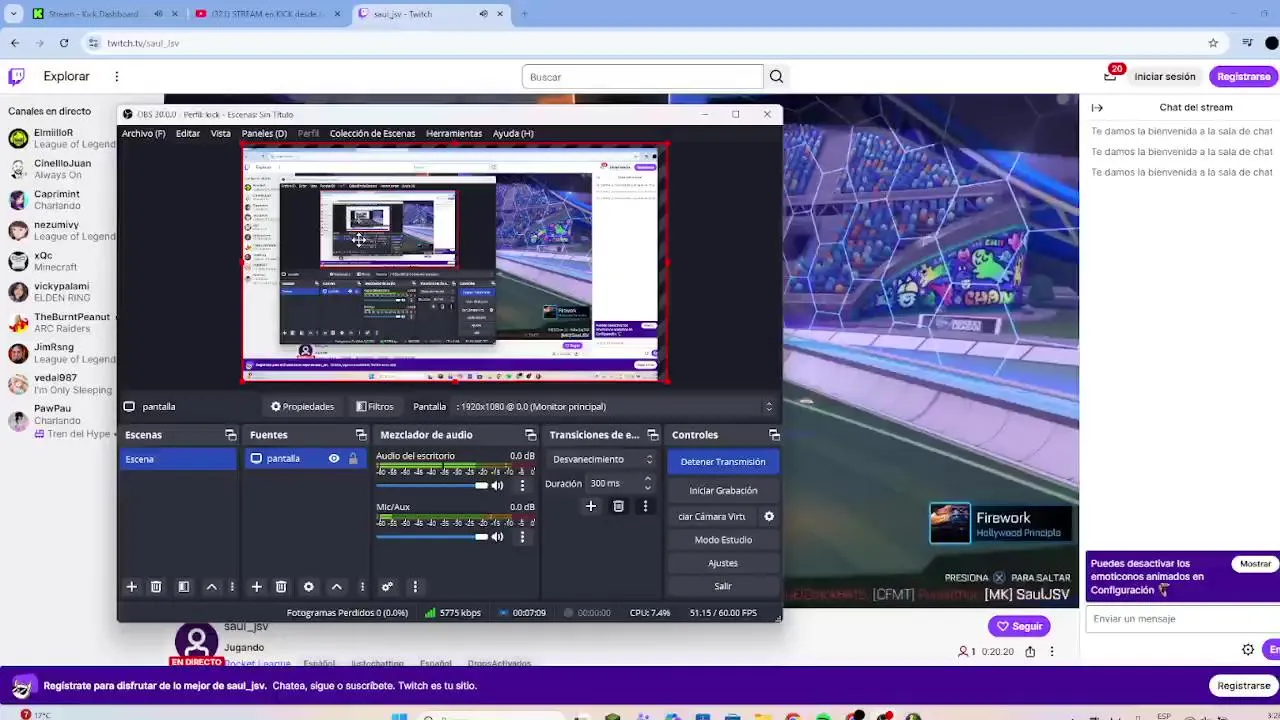Select Escena in scenes list
Image resolution: width=1280 pixels, height=720 pixels.
tap(179, 459)
